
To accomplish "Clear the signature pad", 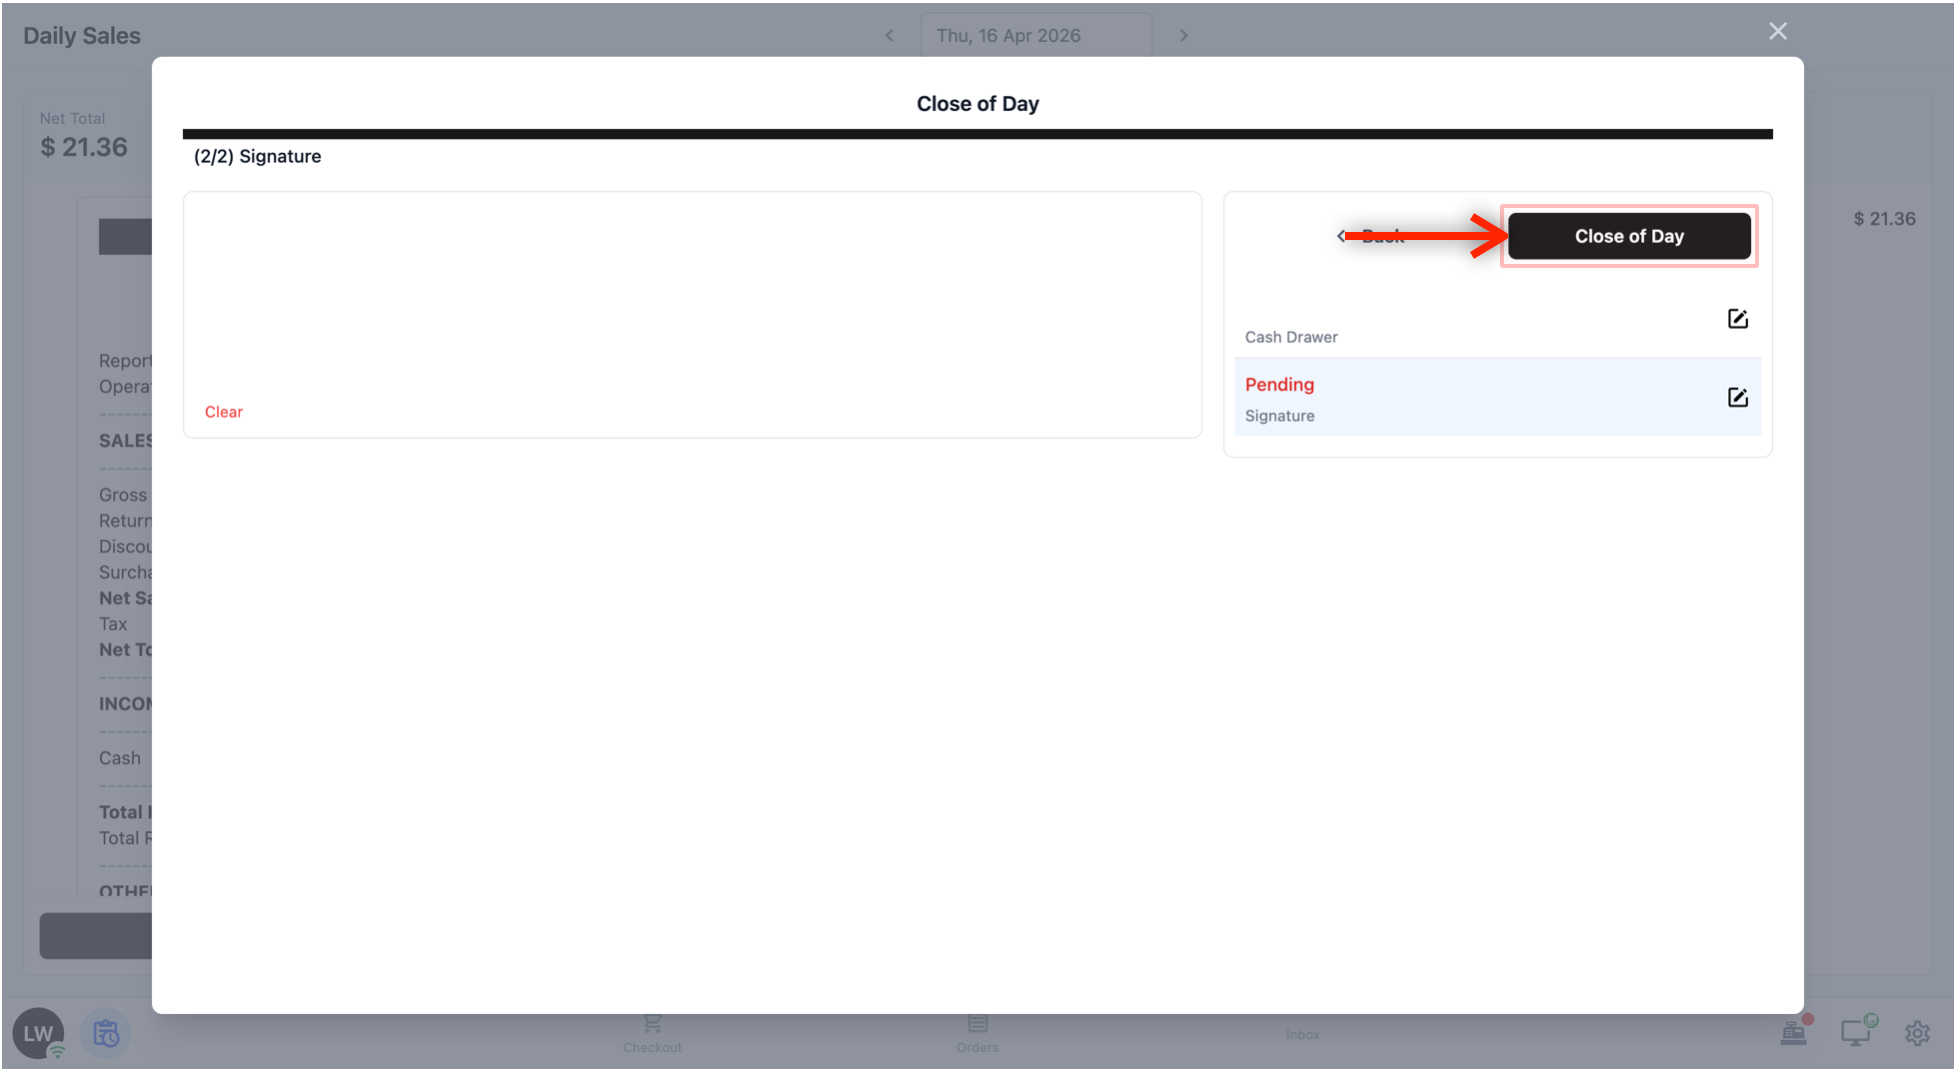I will (224, 412).
